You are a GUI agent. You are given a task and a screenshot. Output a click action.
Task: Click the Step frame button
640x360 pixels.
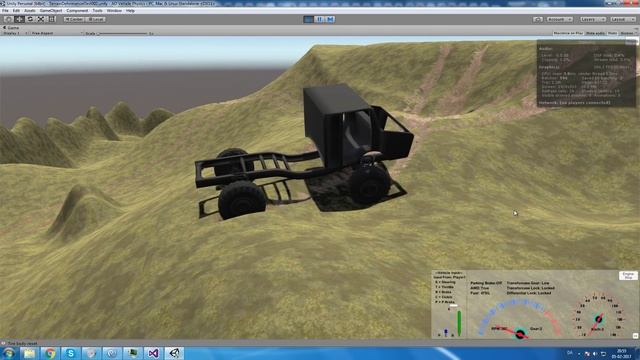click(x=330, y=19)
